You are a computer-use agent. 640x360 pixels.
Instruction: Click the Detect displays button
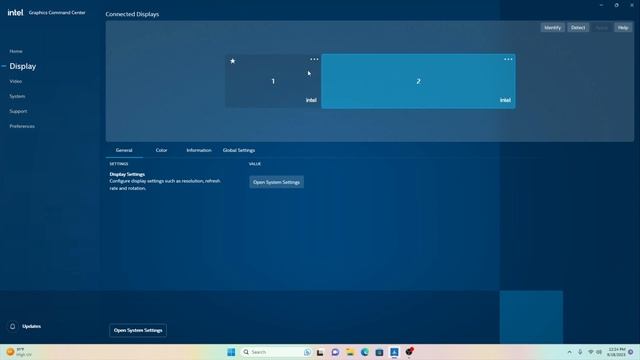point(578,27)
